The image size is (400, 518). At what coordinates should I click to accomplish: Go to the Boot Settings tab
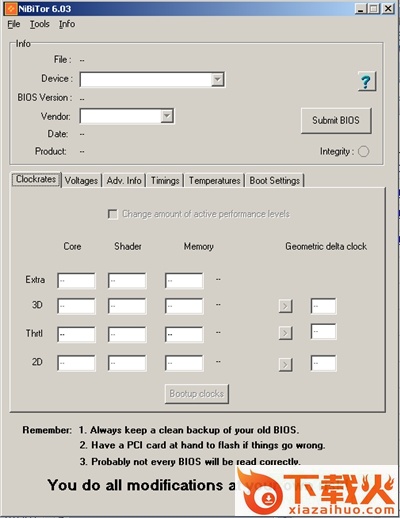click(x=275, y=180)
